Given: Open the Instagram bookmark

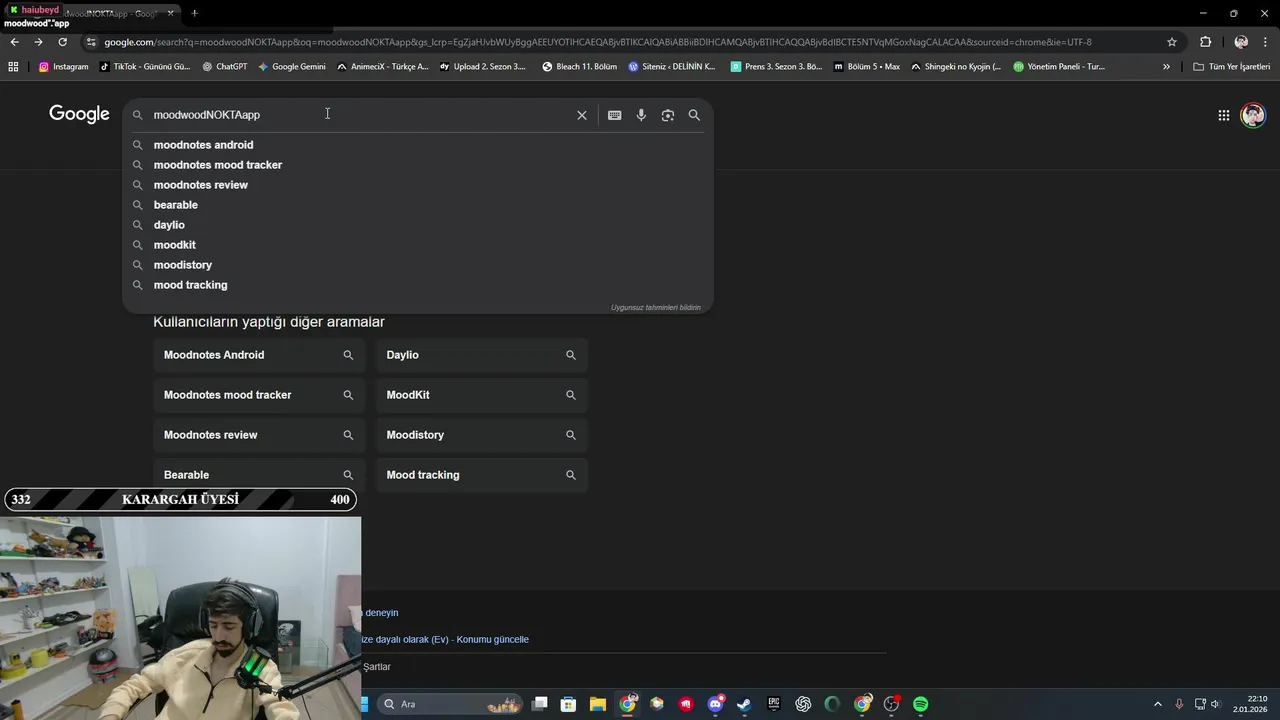Looking at the screenshot, I should pos(63,67).
